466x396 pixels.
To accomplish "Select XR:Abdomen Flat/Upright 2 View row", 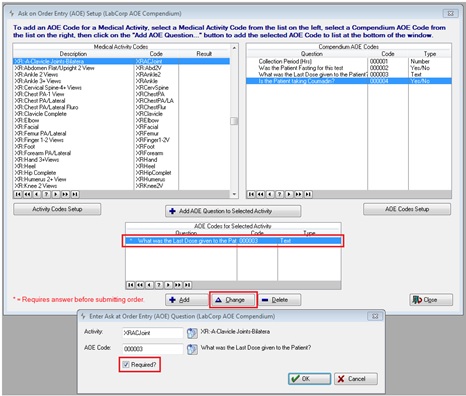I will 121,68.
